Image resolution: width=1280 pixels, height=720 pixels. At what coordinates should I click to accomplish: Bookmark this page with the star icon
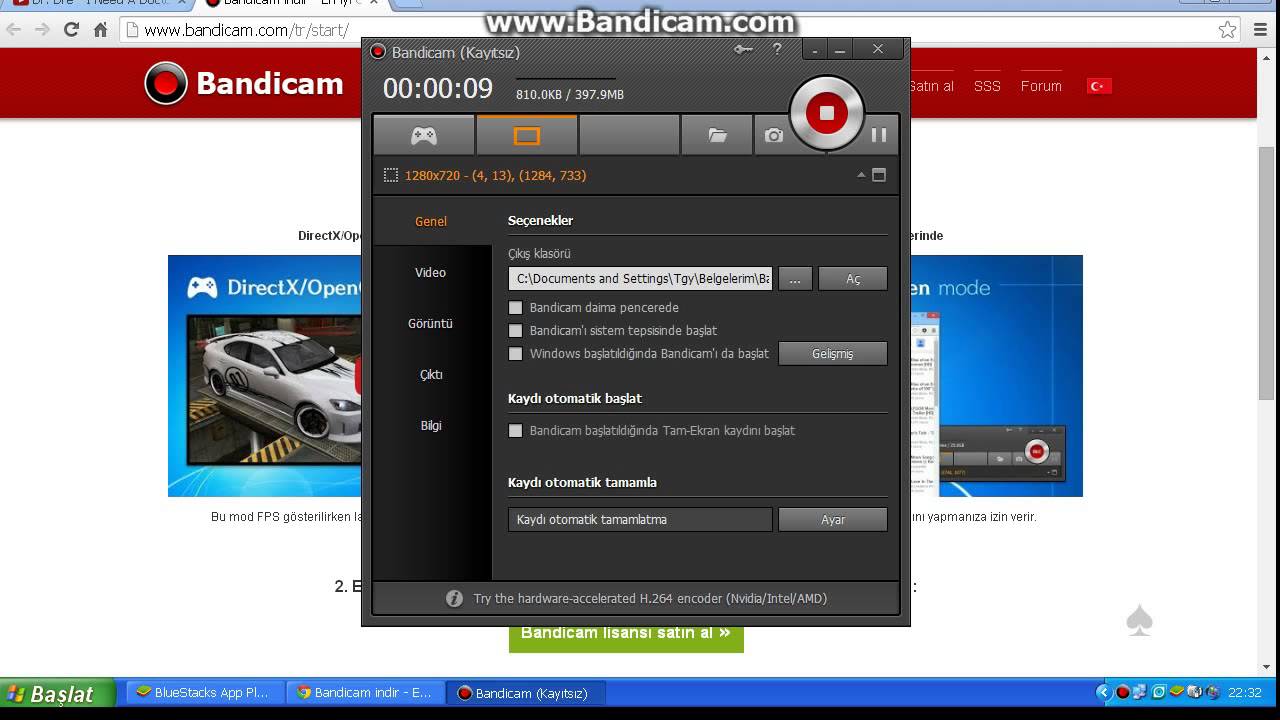coord(1227,30)
